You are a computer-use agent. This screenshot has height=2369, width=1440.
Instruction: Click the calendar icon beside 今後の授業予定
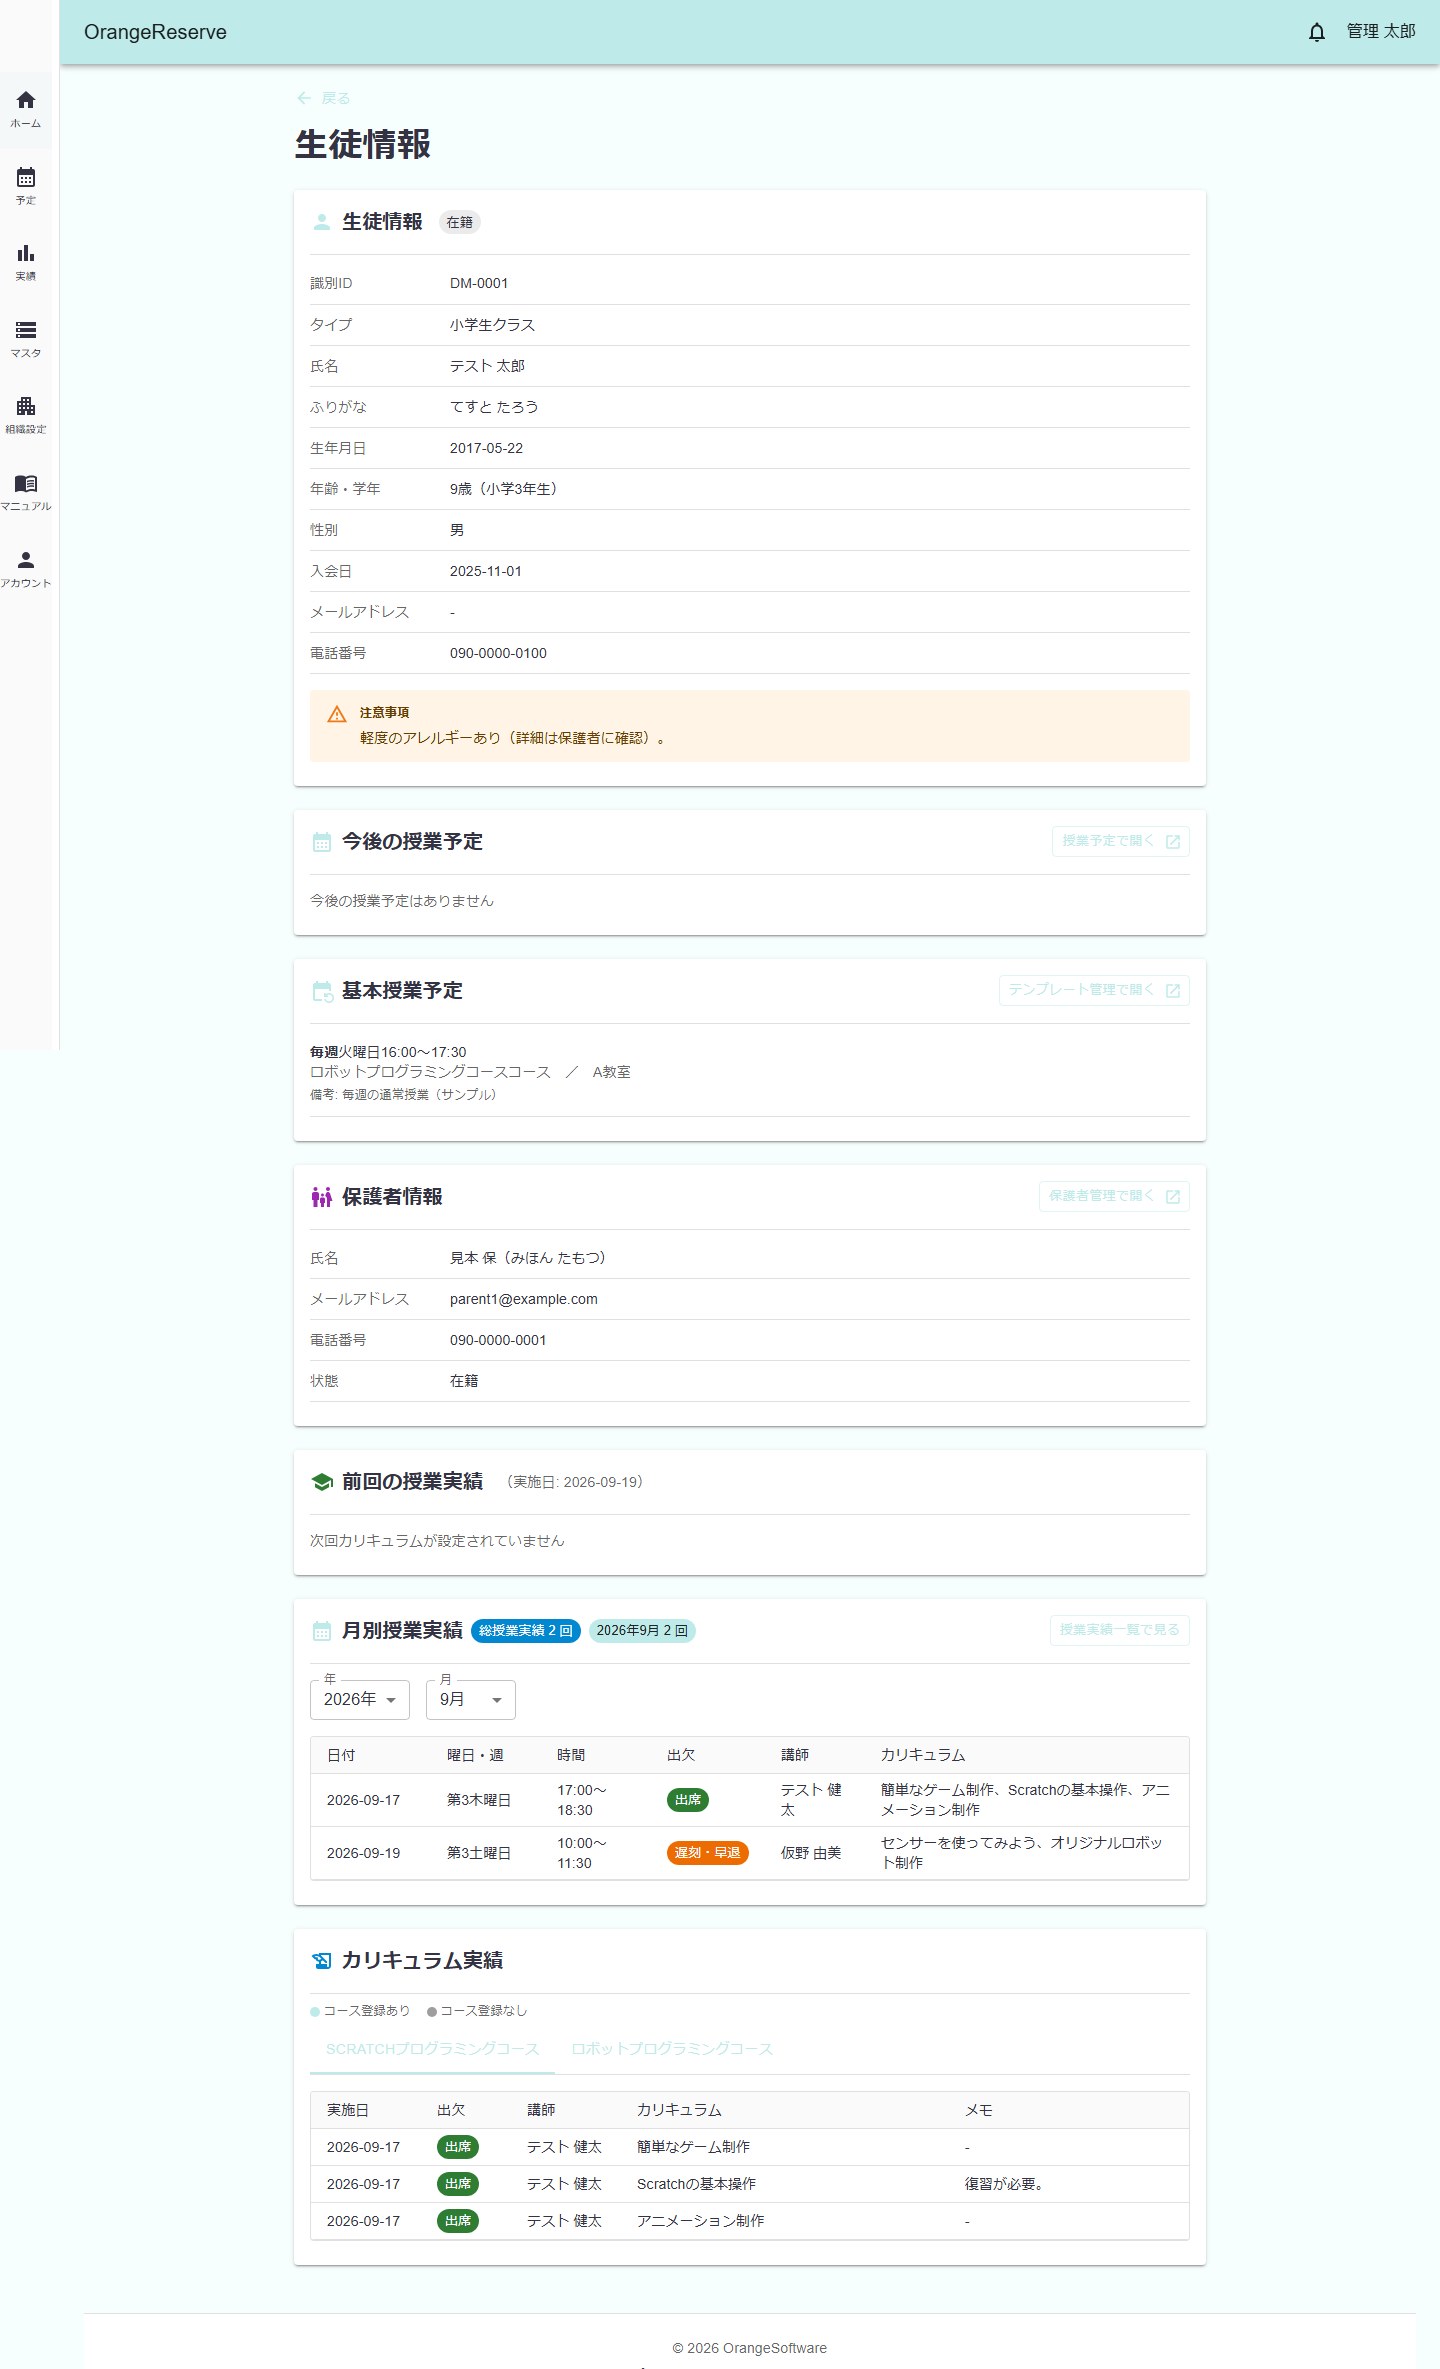[x=322, y=842]
